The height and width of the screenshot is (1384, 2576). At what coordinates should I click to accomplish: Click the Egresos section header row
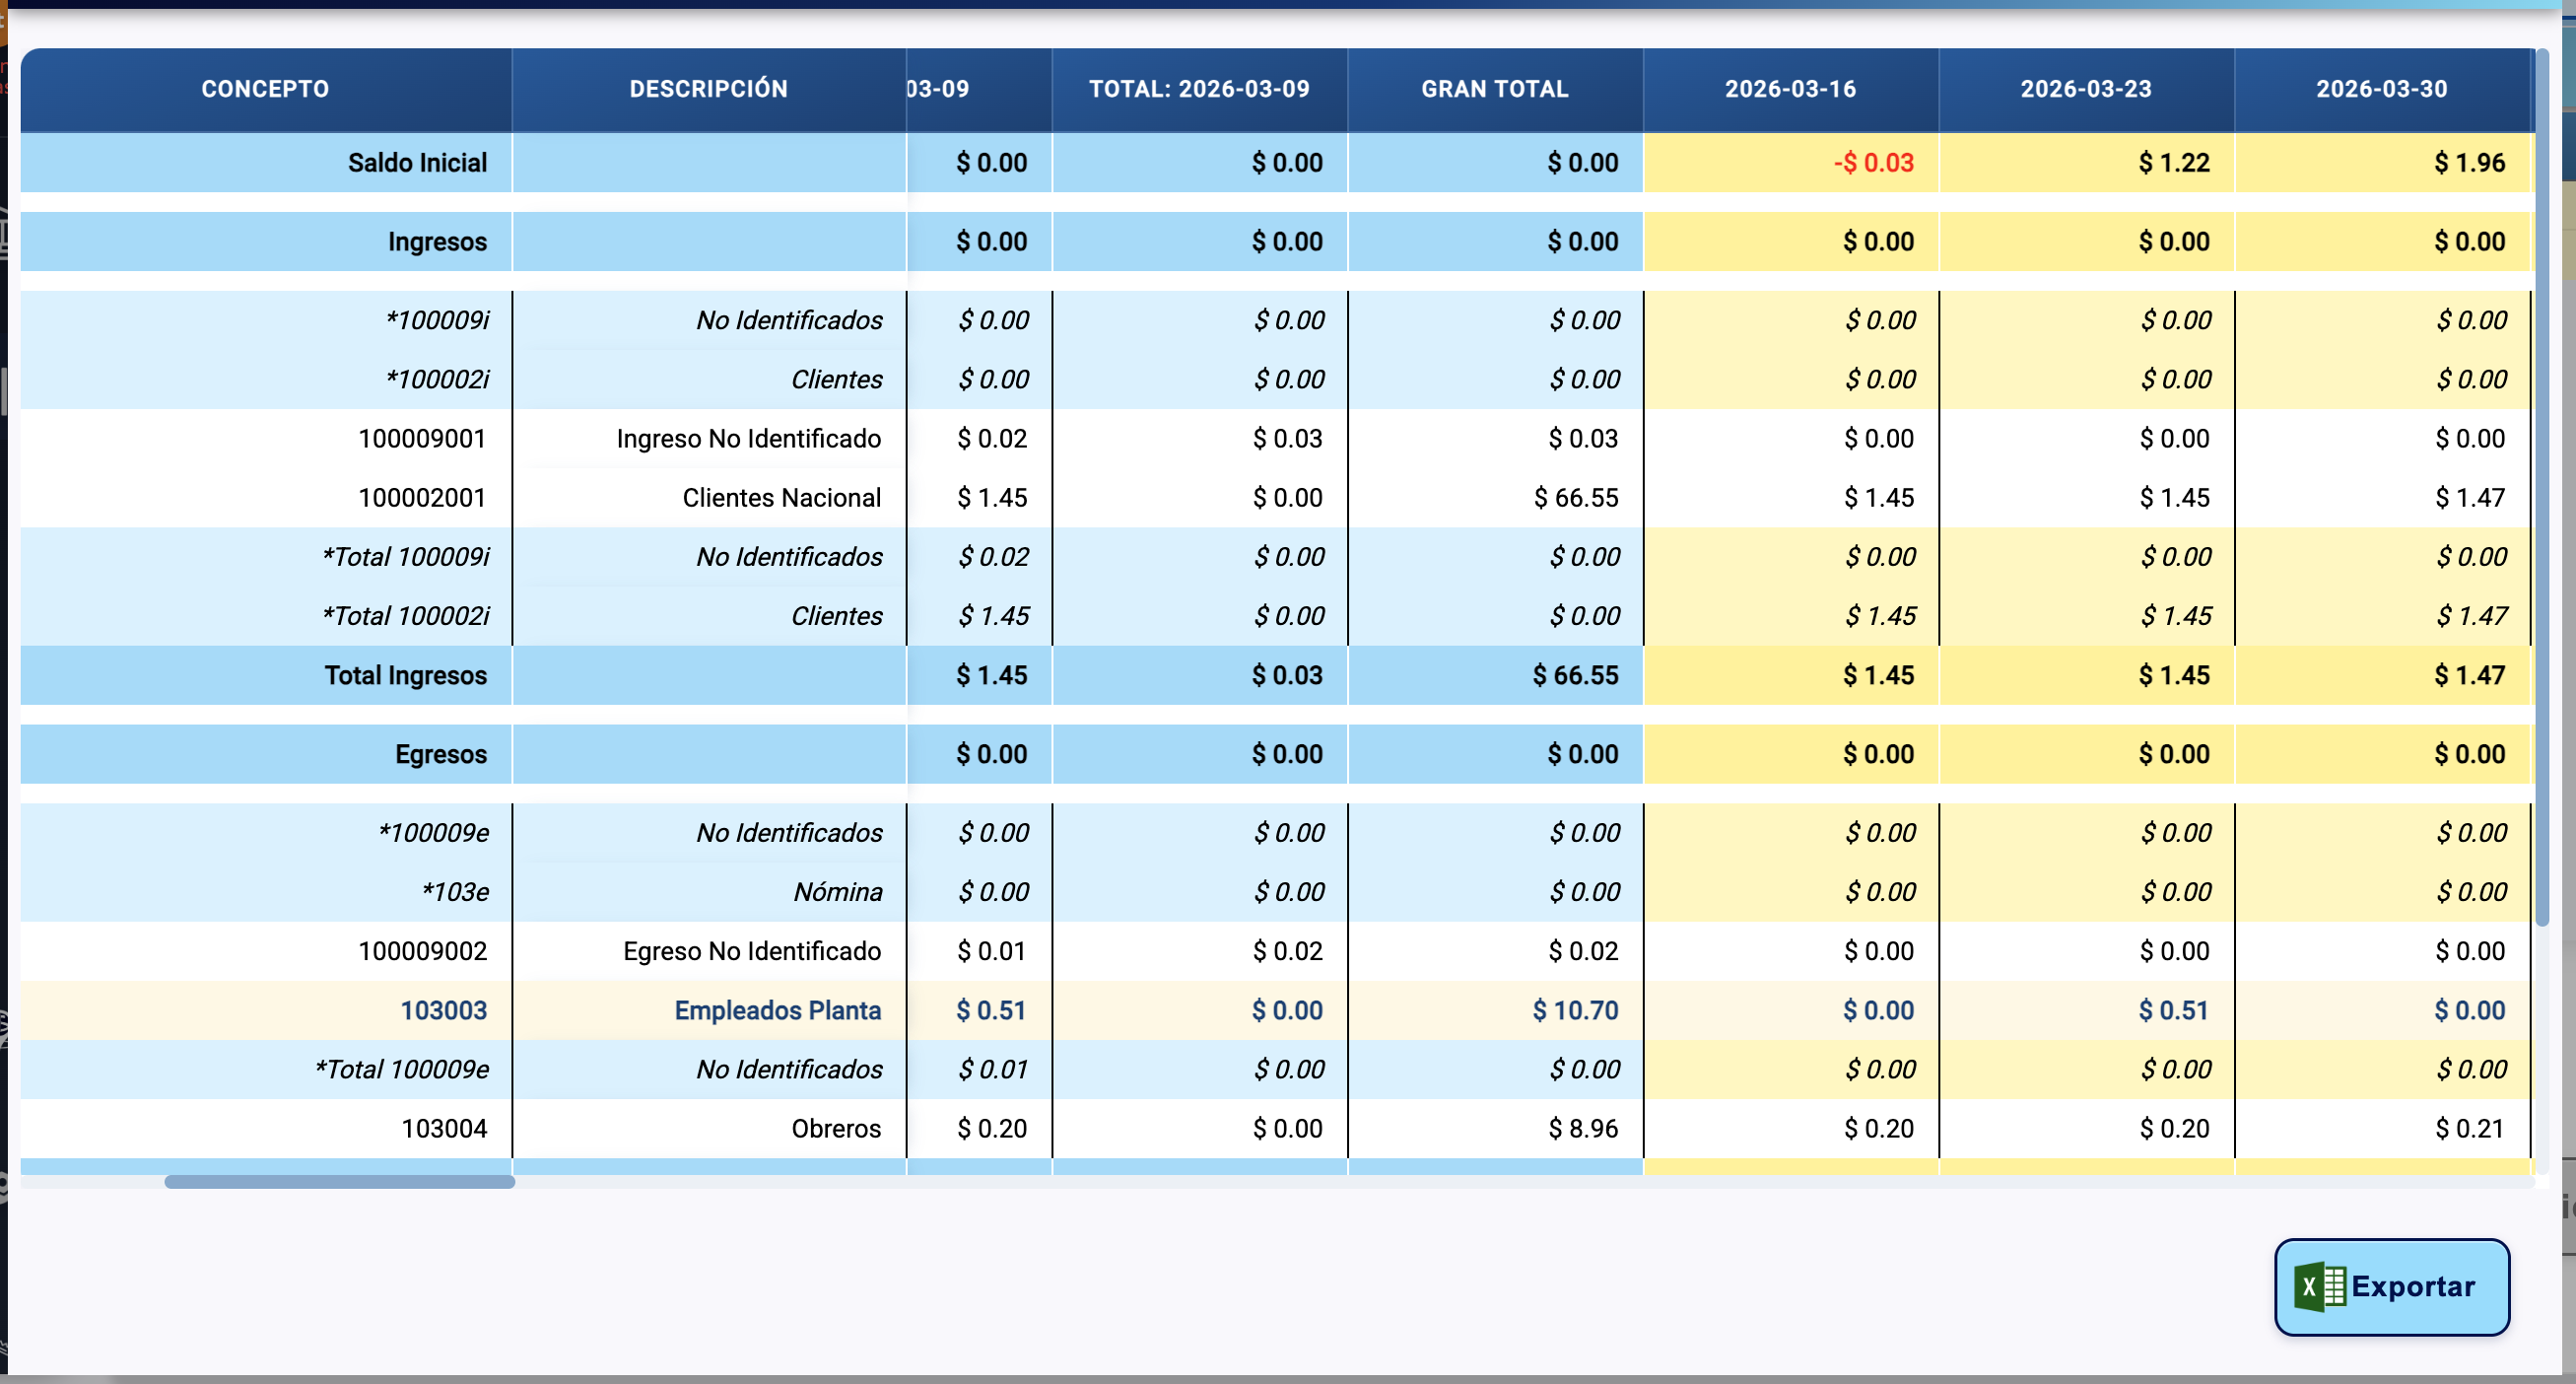coord(440,754)
